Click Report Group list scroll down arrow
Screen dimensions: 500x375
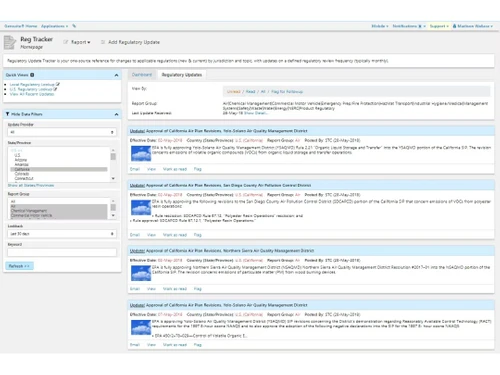pos(113,216)
